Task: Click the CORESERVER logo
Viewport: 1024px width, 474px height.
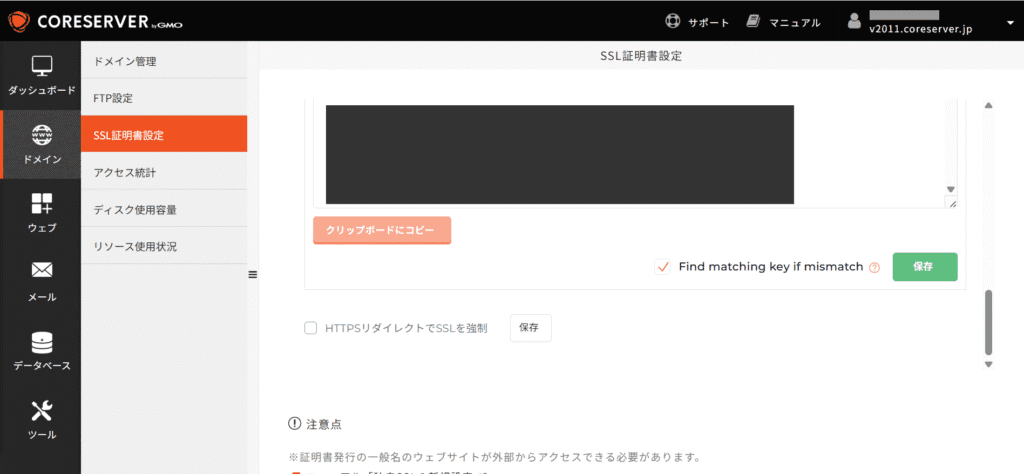Action: (96, 22)
